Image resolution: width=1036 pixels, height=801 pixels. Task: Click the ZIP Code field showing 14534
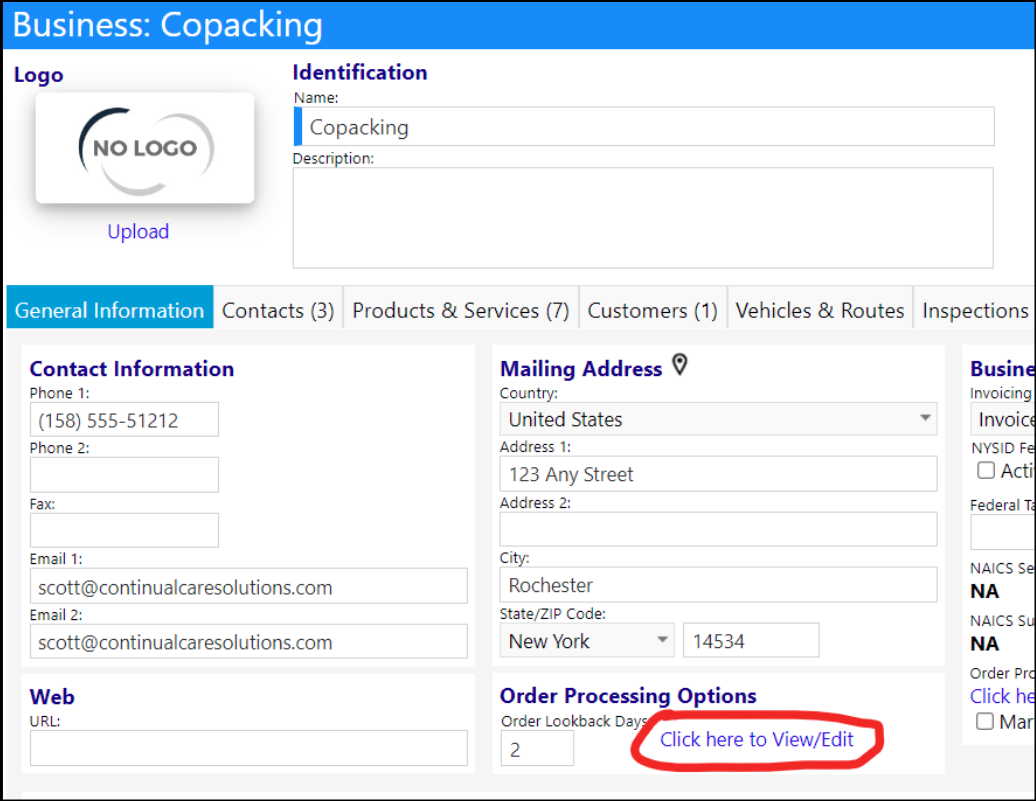coord(751,640)
